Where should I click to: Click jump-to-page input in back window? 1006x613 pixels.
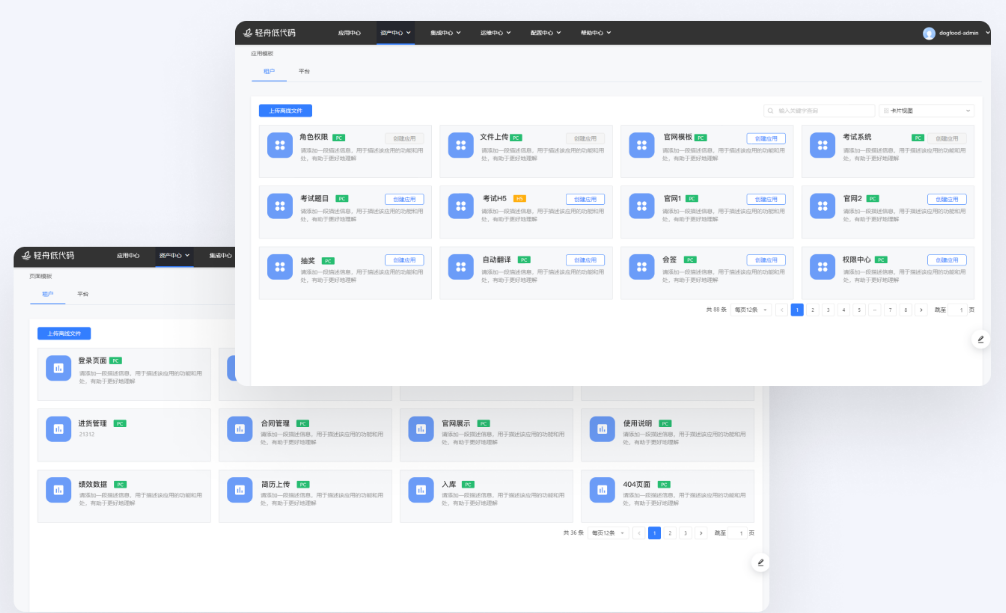coord(738,533)
